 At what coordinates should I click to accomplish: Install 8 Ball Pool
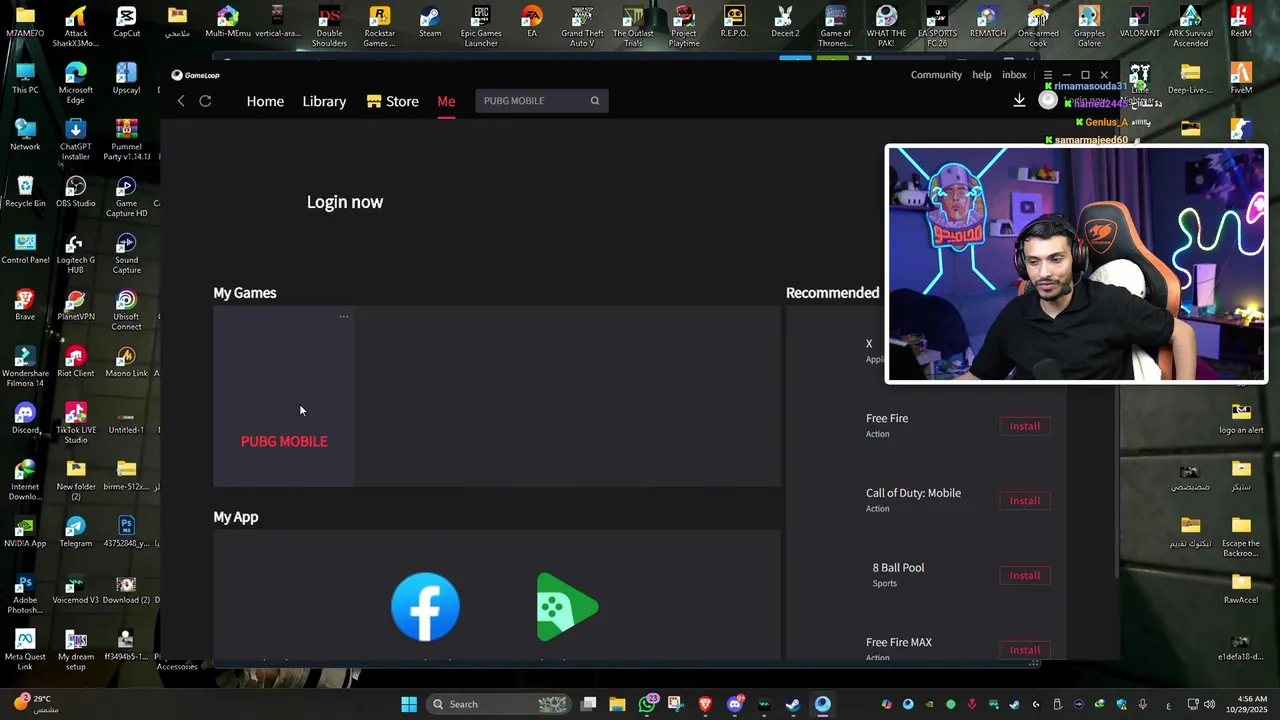[1025, 575]
